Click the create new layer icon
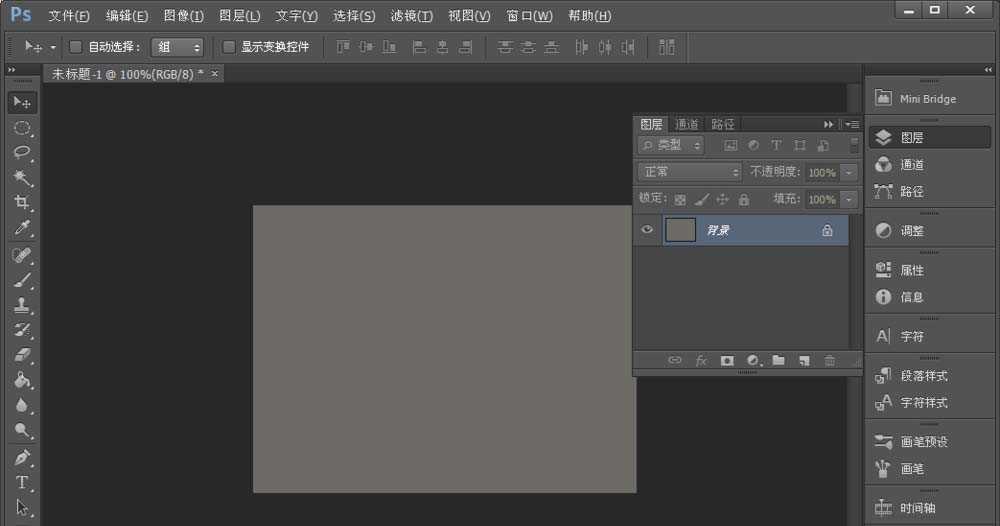The width and height of the screenshot is (1000, 526). tap(804, 360)
